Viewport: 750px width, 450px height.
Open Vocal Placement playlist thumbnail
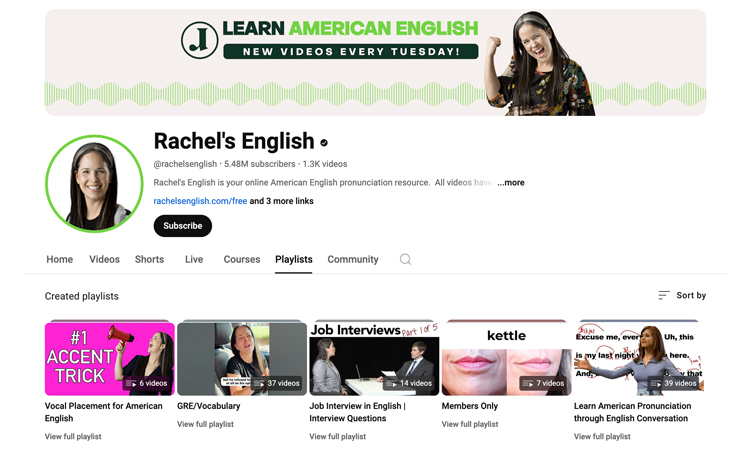click(110, 358)
